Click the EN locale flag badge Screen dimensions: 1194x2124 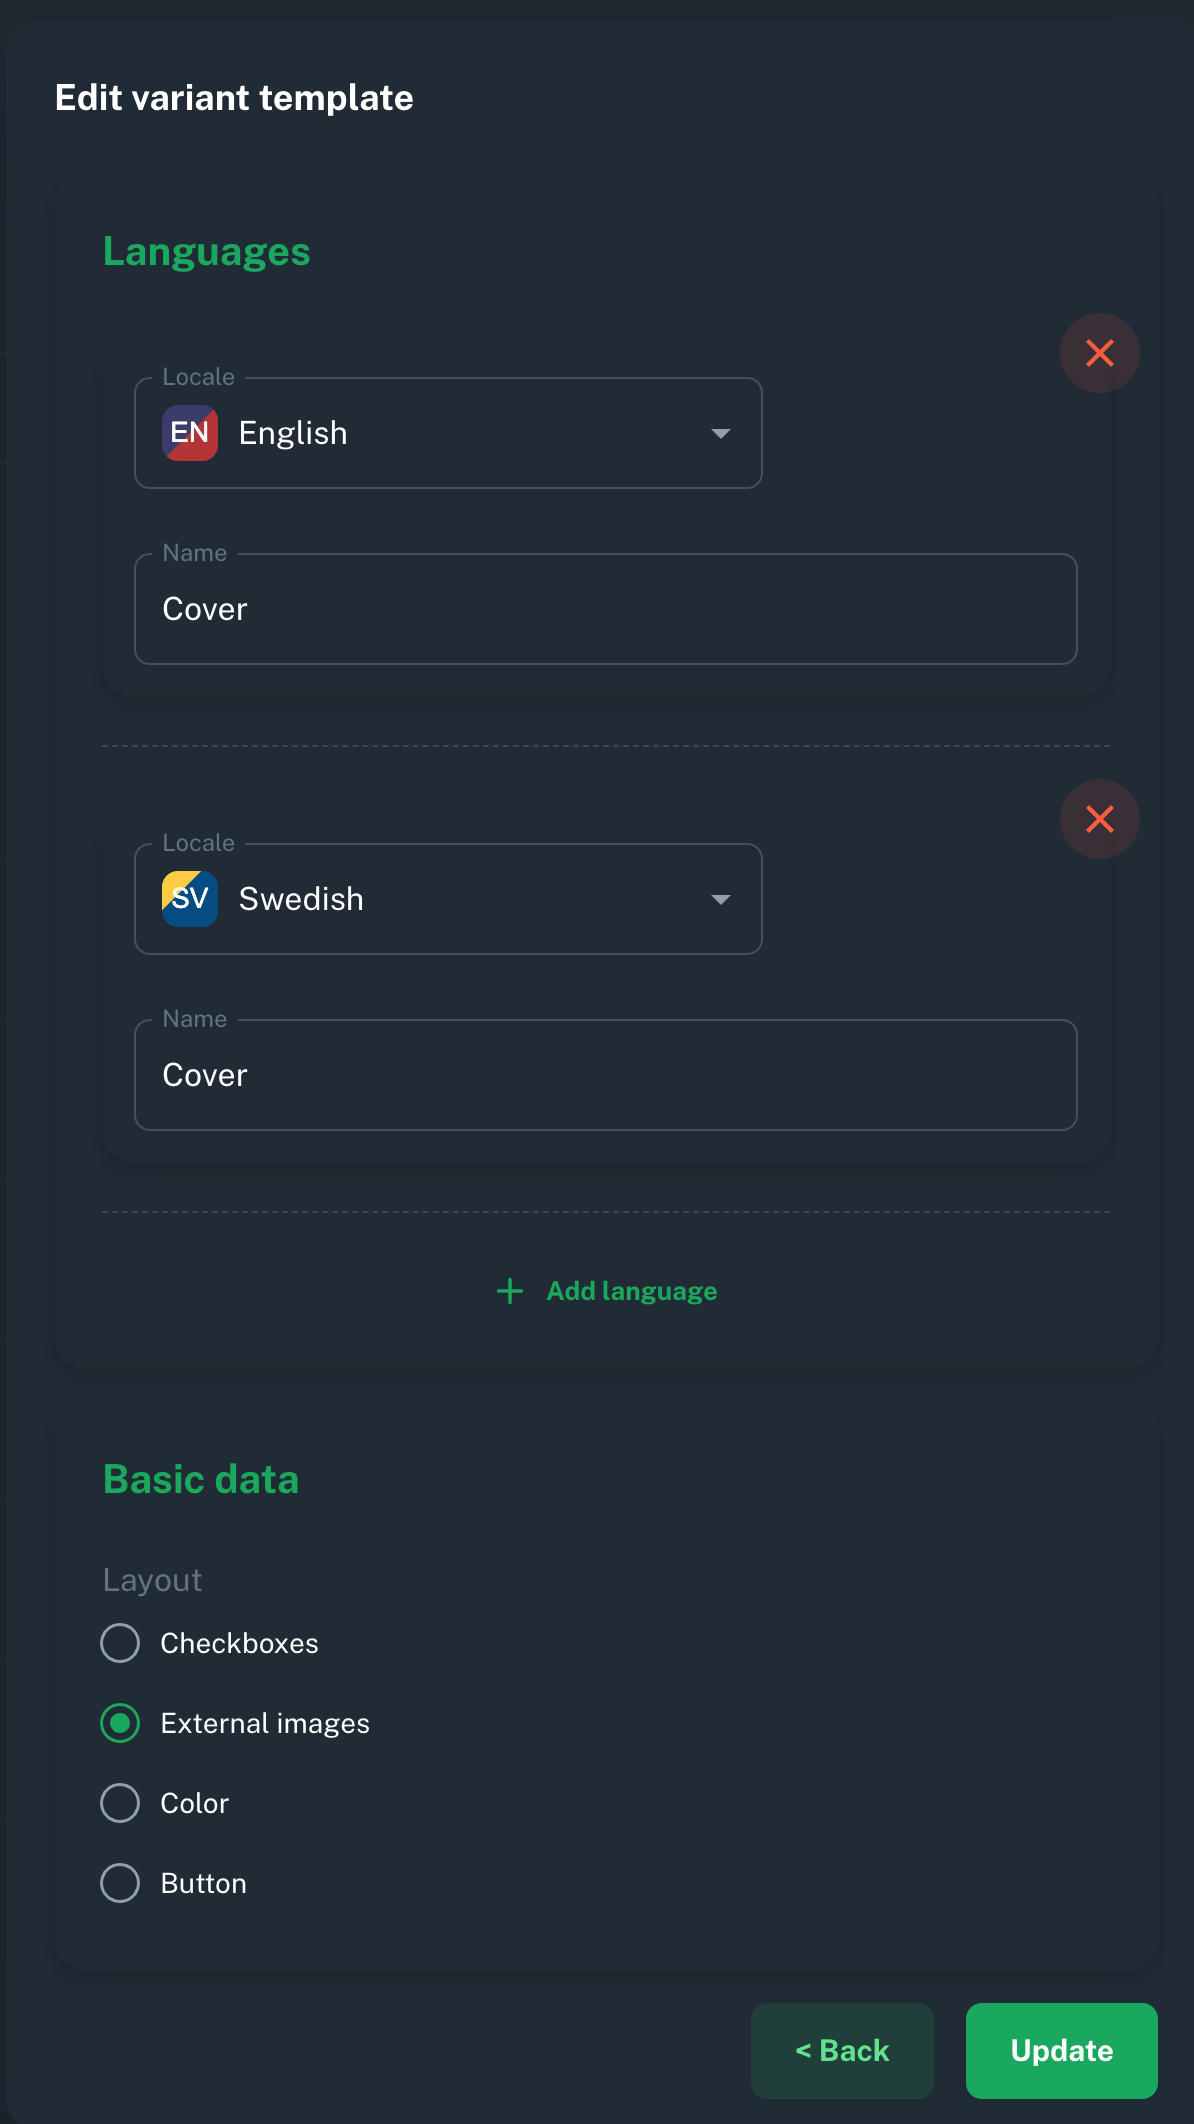[x=190, y=433]
